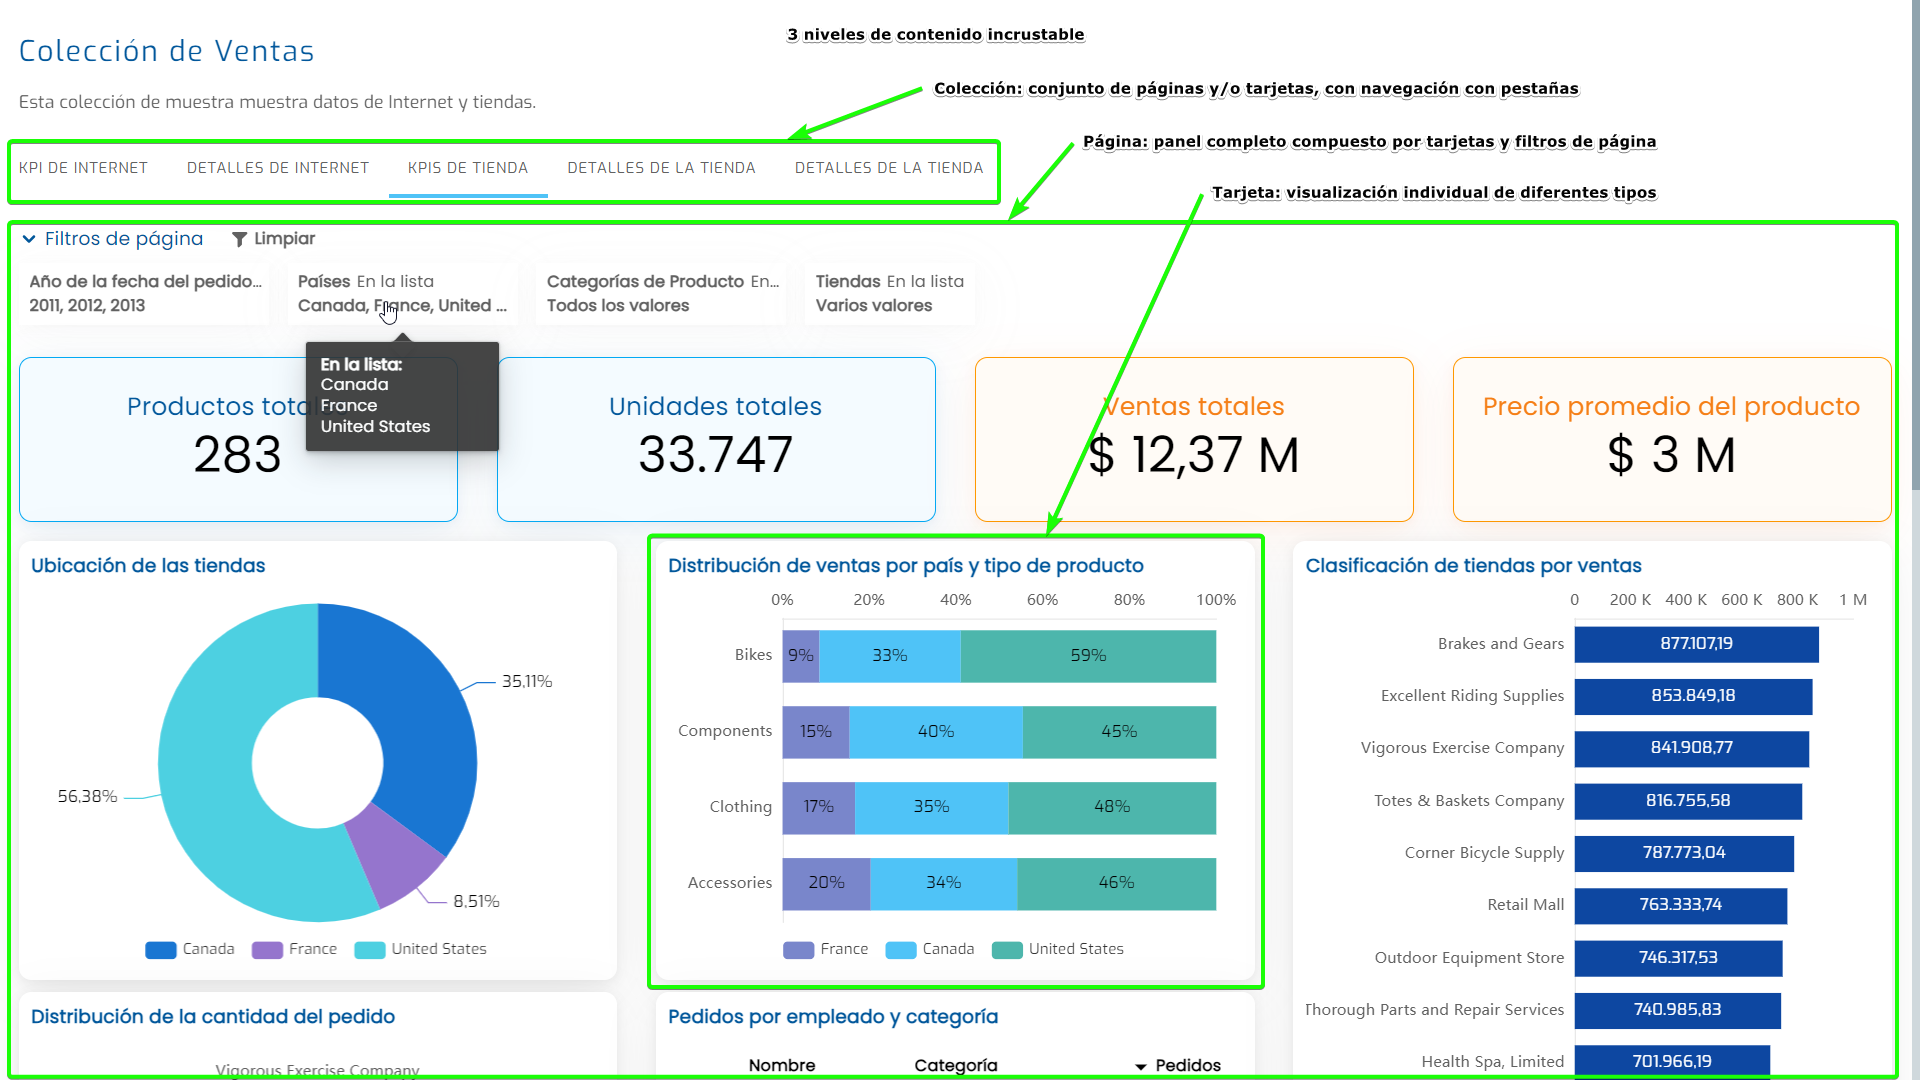Click Brakes and Gears sales bar

(x=1695, y=644)
